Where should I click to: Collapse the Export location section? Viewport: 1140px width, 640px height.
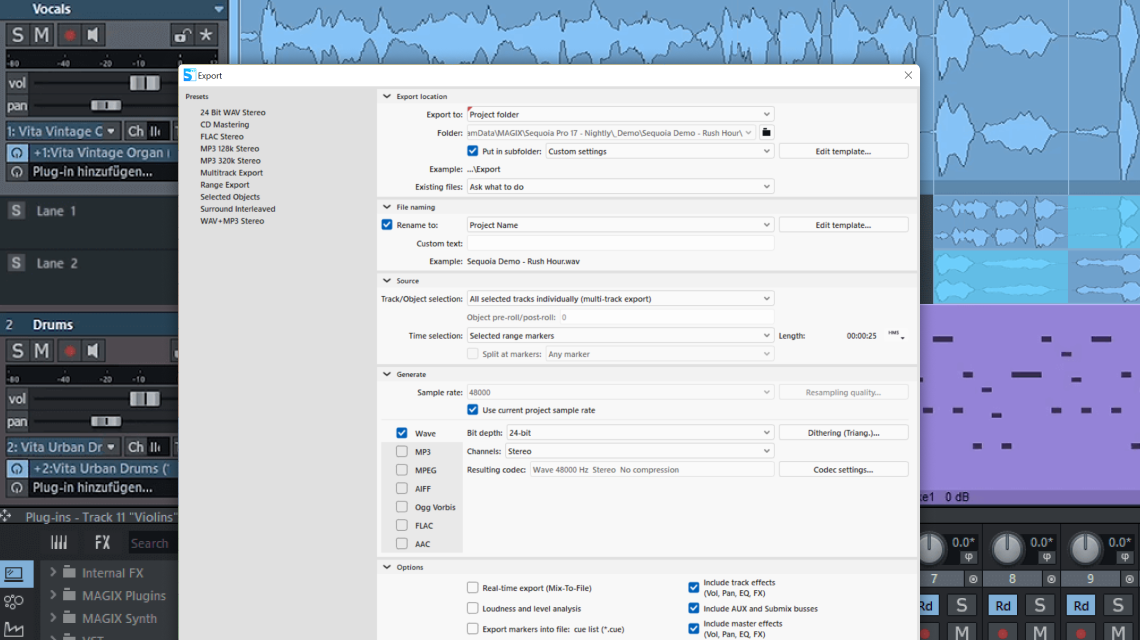tap(387, 96)
